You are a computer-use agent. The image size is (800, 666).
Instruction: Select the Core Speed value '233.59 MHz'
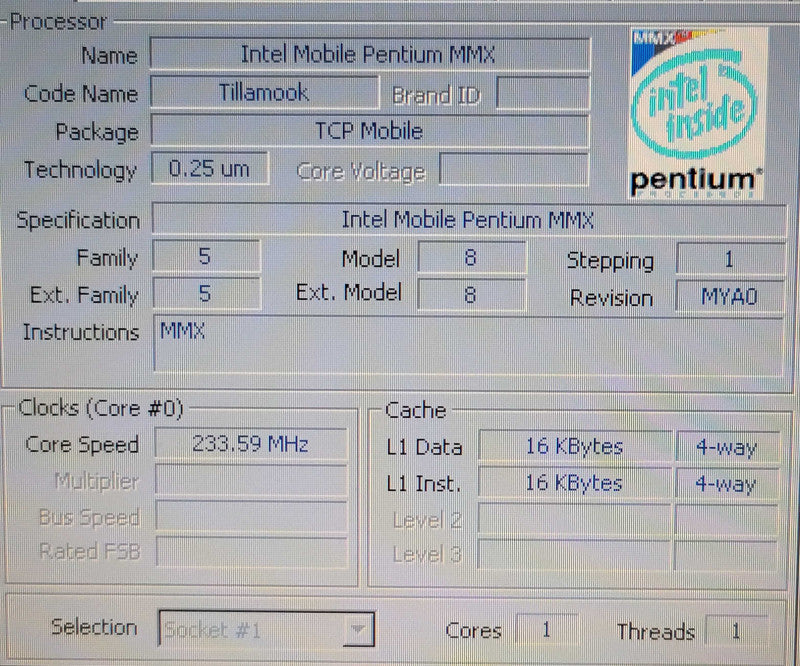click(251, 443)
